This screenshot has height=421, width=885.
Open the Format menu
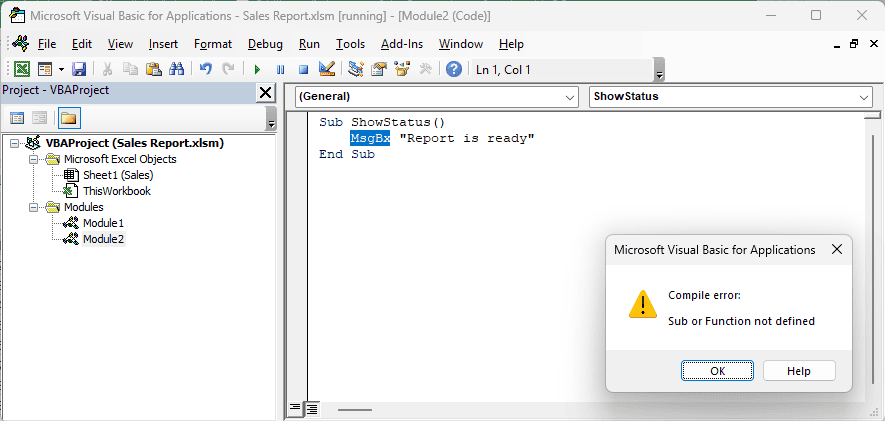pyautogui.click(x=213, y=44)
